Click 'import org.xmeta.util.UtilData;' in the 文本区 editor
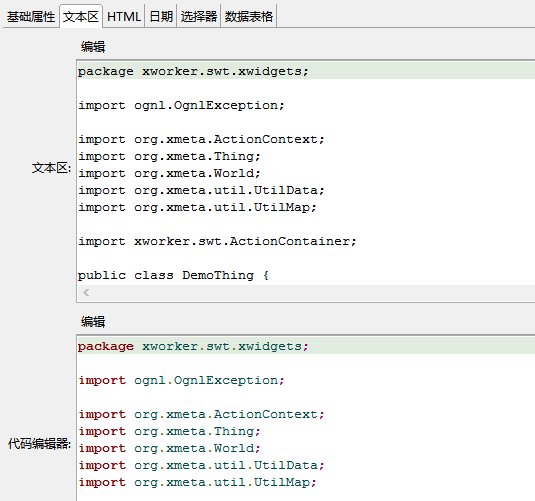 click(201, 190)
